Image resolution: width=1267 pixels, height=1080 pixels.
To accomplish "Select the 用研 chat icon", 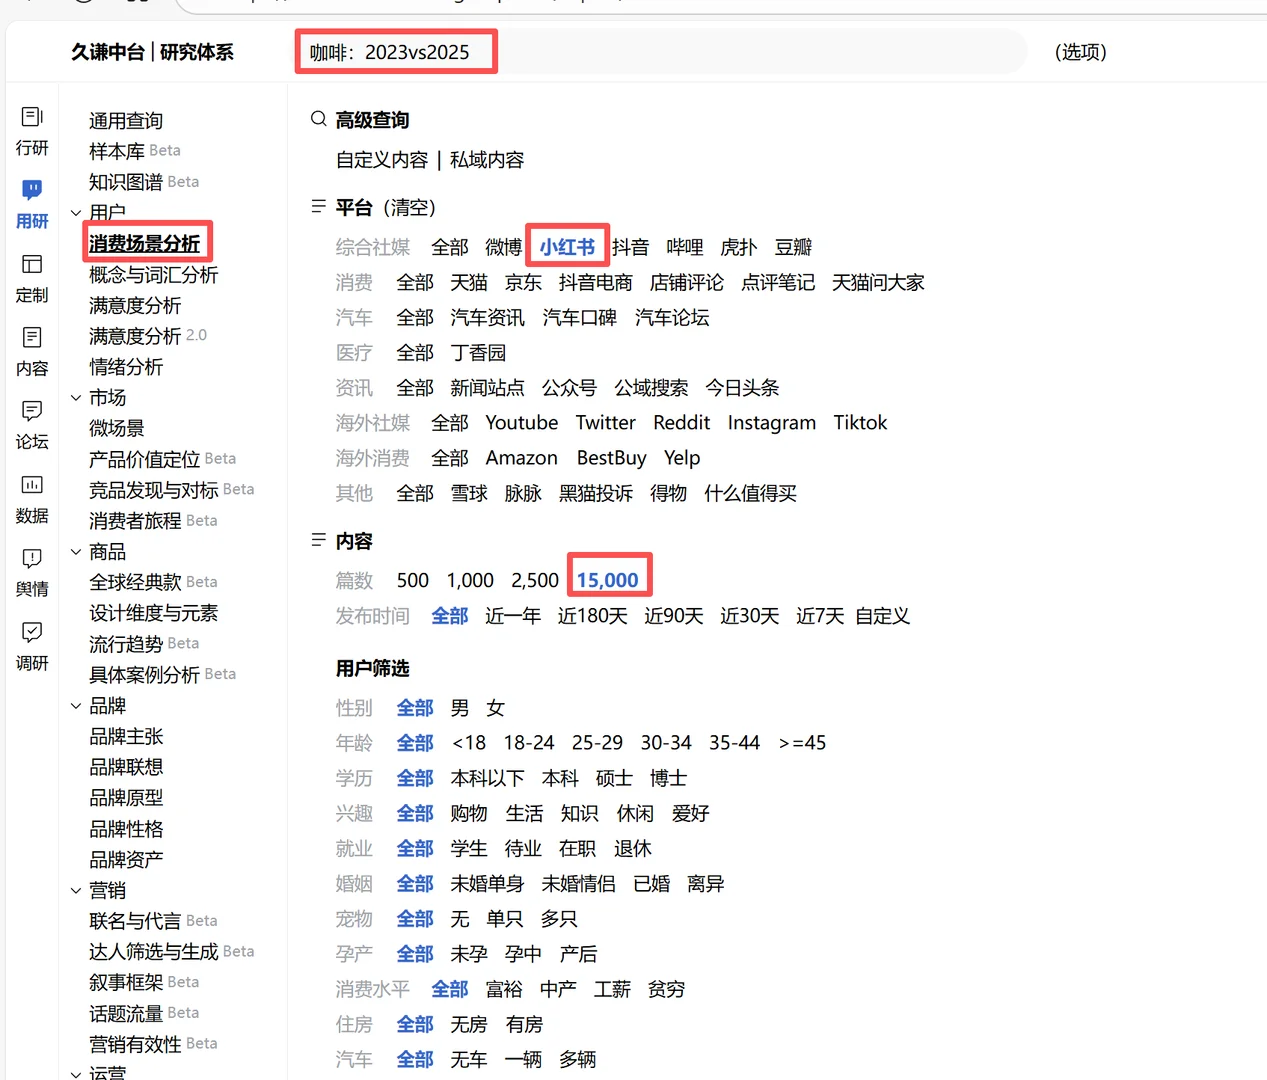I will [32, 189].
